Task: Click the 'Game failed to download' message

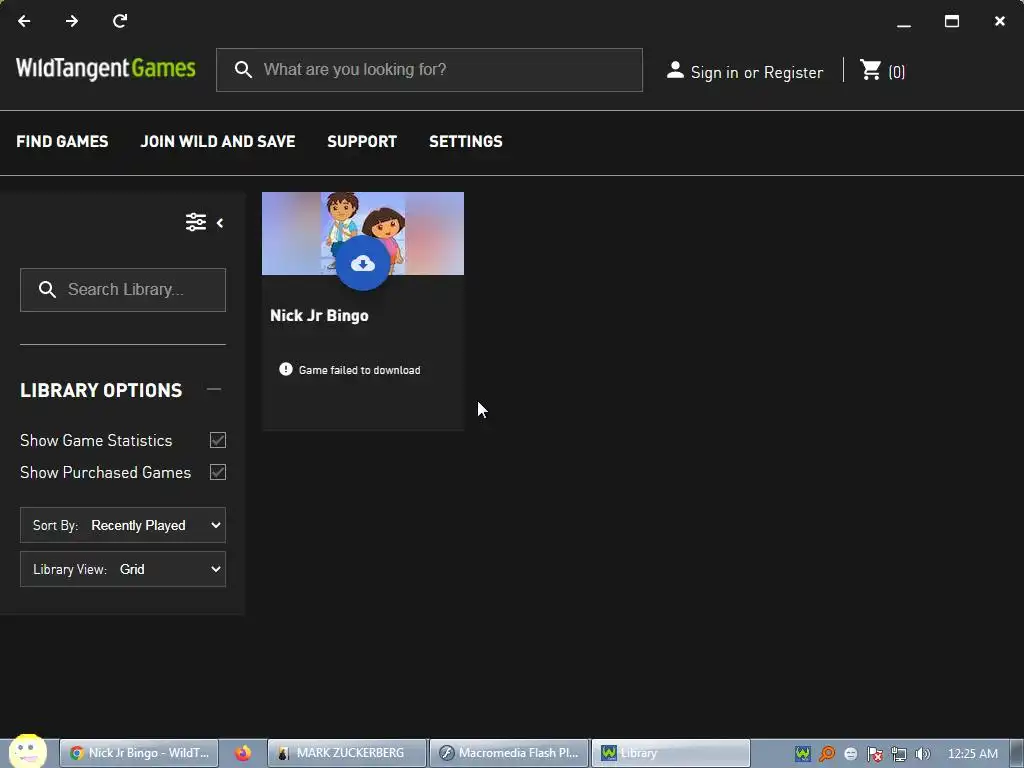Action: pos(359,370)
